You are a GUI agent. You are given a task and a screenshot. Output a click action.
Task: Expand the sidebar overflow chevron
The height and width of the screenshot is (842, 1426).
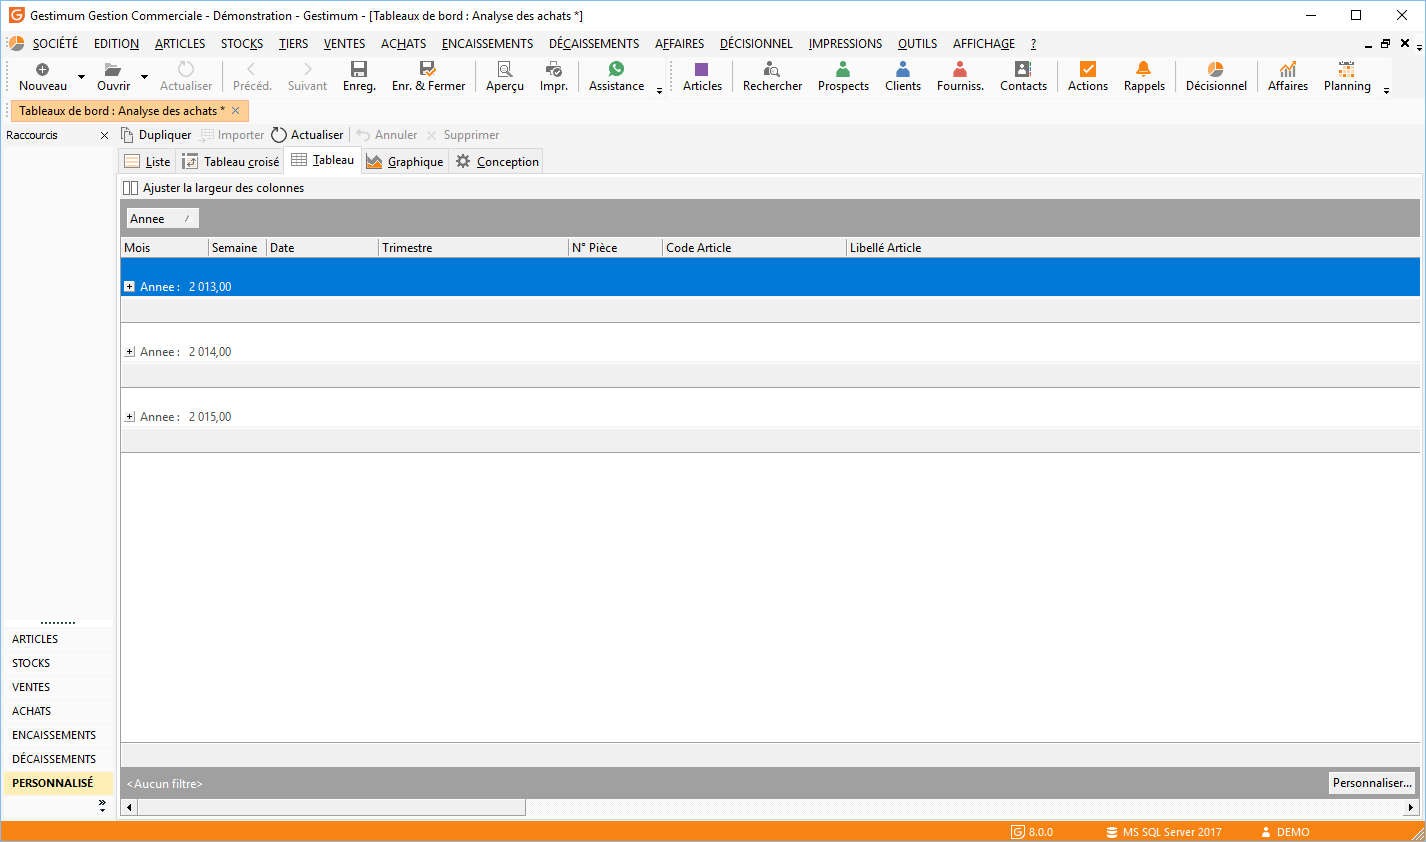[x=102, y=805]
